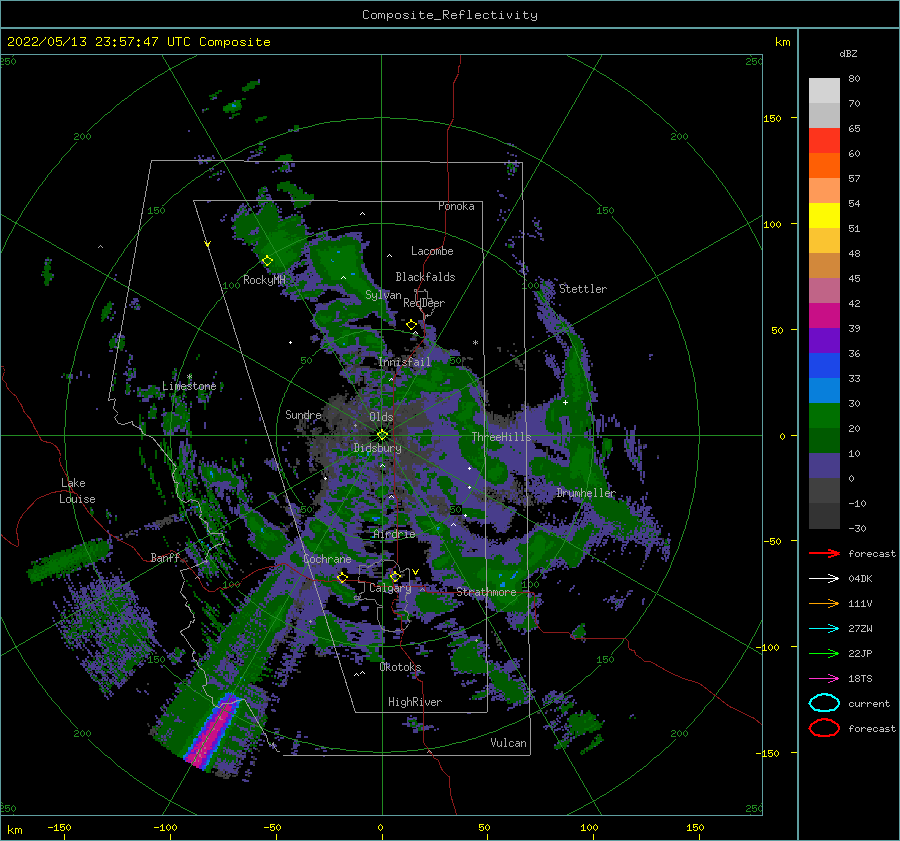Click the Sylvan label on map
The height and width of the screenshot is (841, 900).
point(383,295)
